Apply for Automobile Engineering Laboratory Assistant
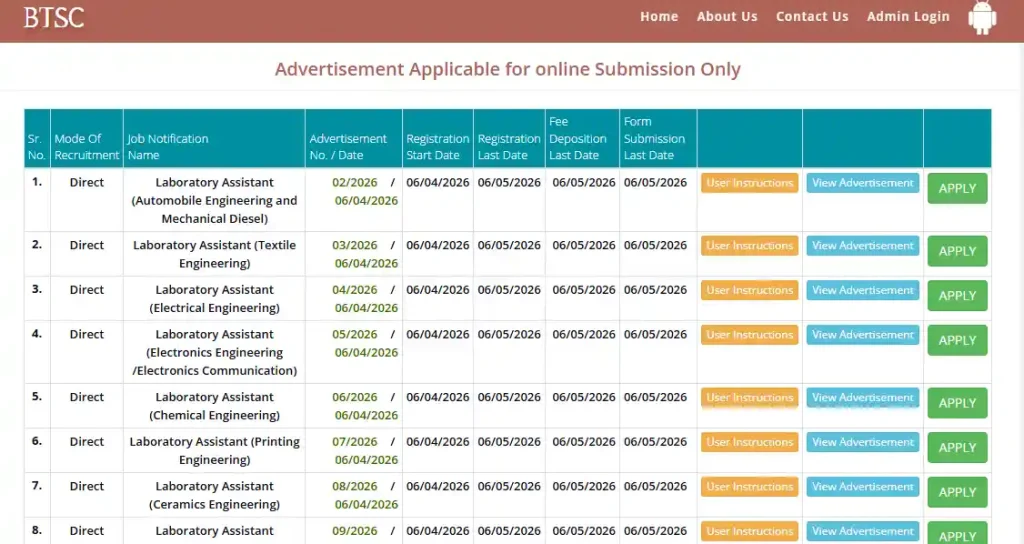This screenshot has height=544, width=1024. coord(957,188)
